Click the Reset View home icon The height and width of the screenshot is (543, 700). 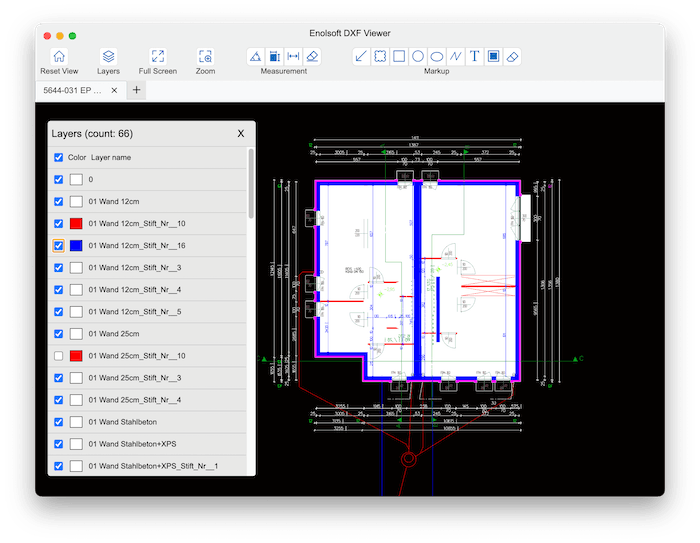[59, 57]
